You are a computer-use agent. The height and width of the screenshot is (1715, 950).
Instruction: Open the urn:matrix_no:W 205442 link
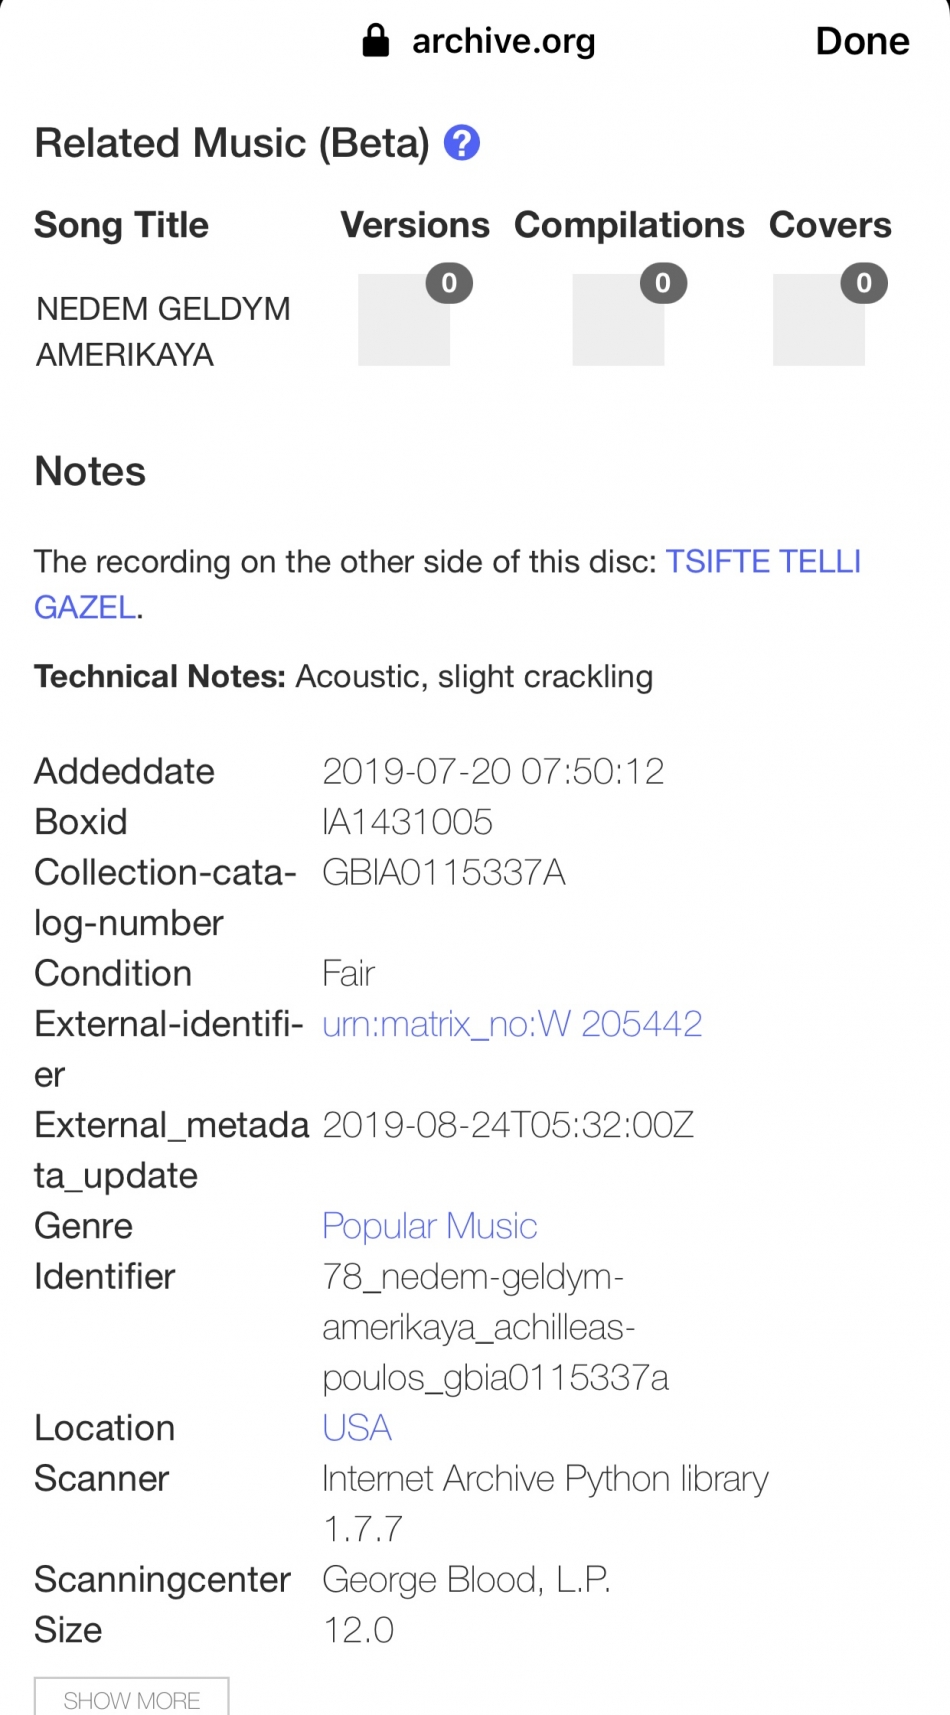click(x=512, y=1024)
